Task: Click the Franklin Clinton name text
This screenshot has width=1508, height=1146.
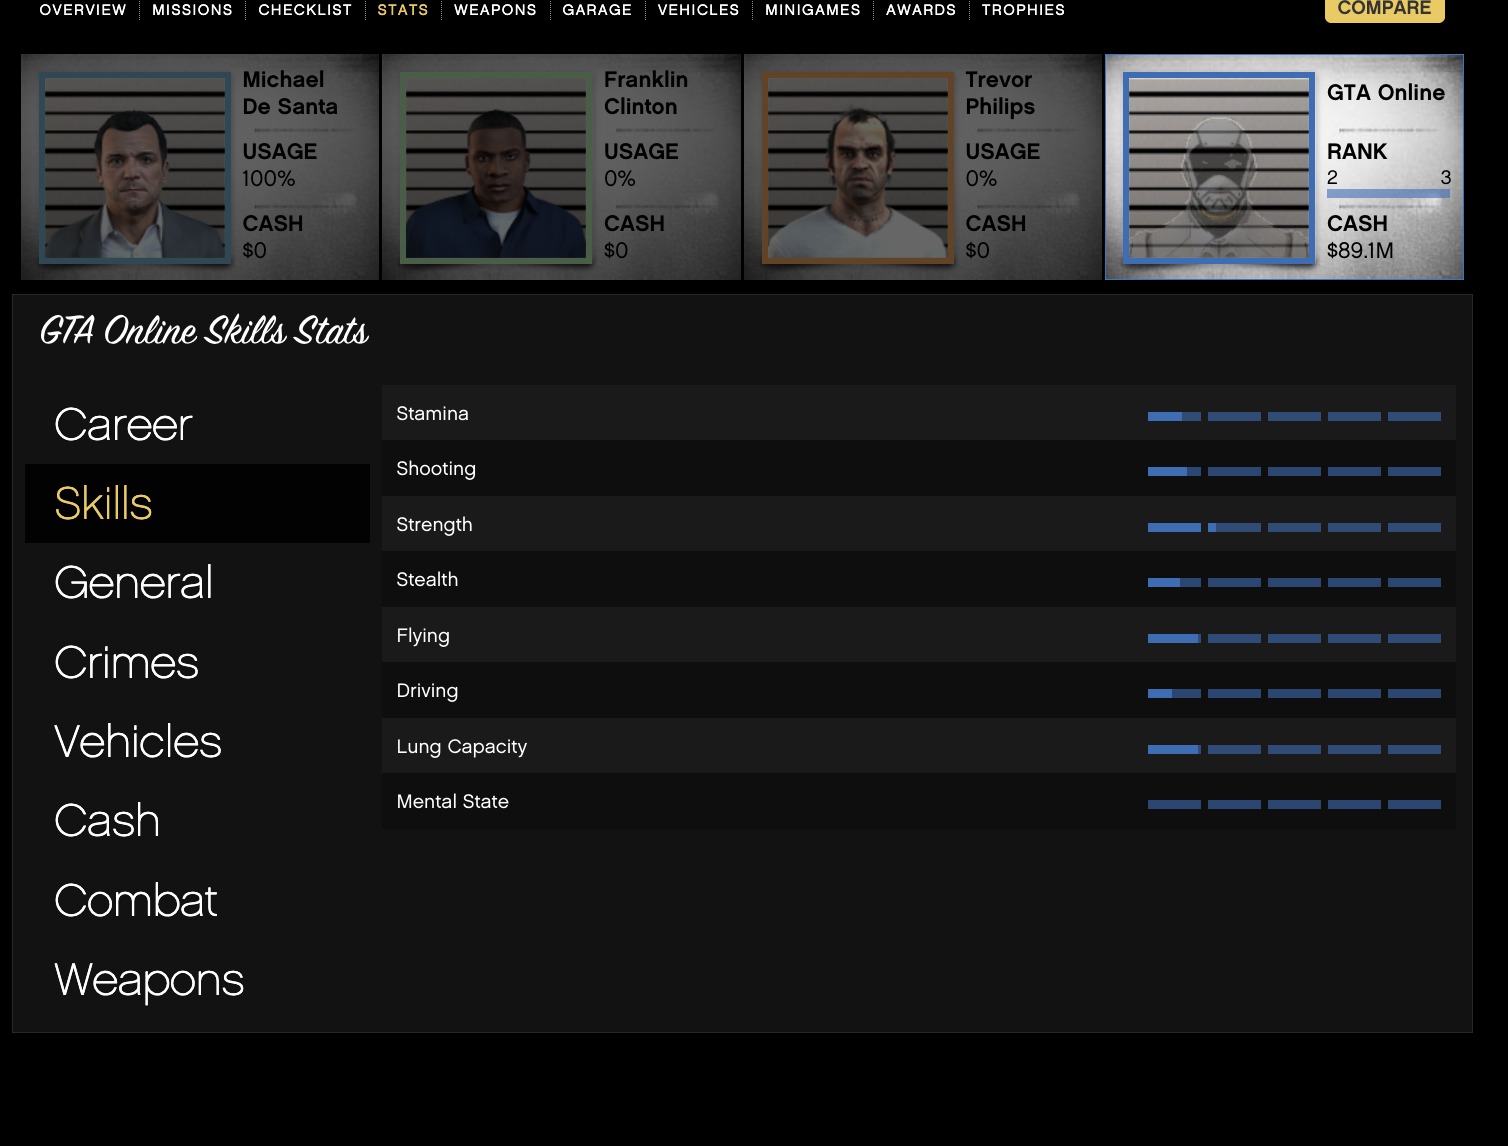Action: (646, 93)
